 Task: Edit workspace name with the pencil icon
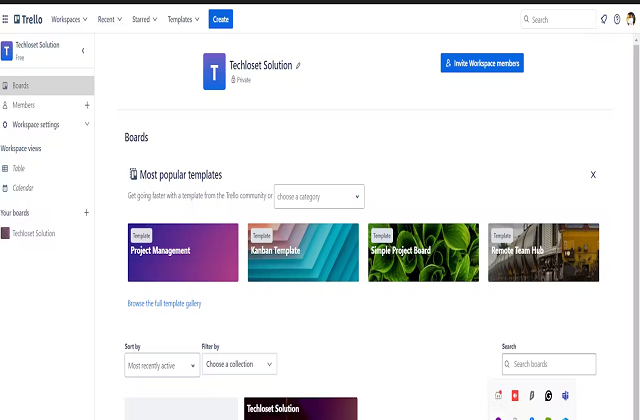coord(298,66)
